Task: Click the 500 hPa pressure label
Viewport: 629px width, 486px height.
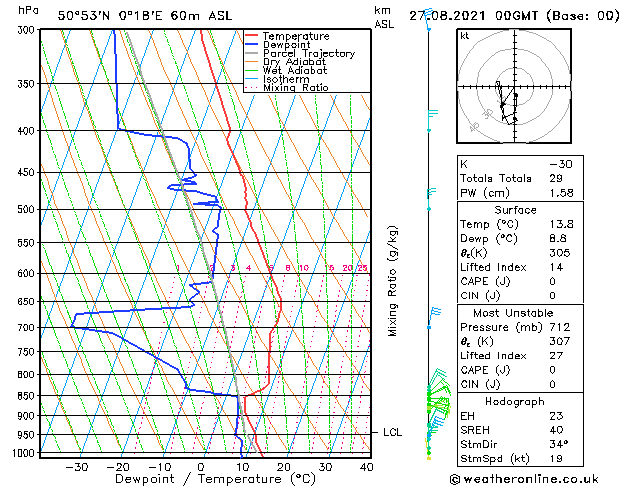Action: 28,209
